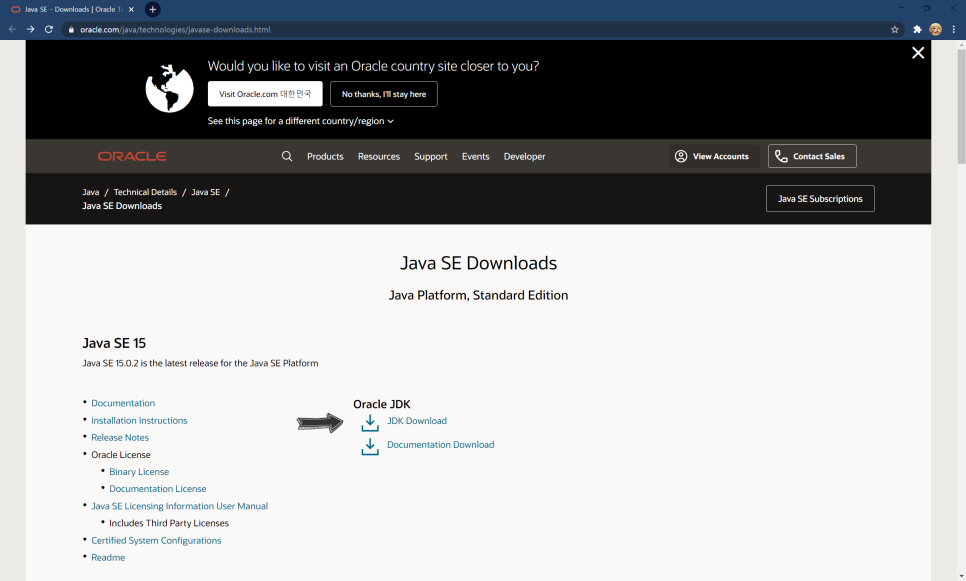Viewport: 966px width, 581px height.
Task: Select the Java SE Downloads browser tab
Action: (x=73, y=9)
